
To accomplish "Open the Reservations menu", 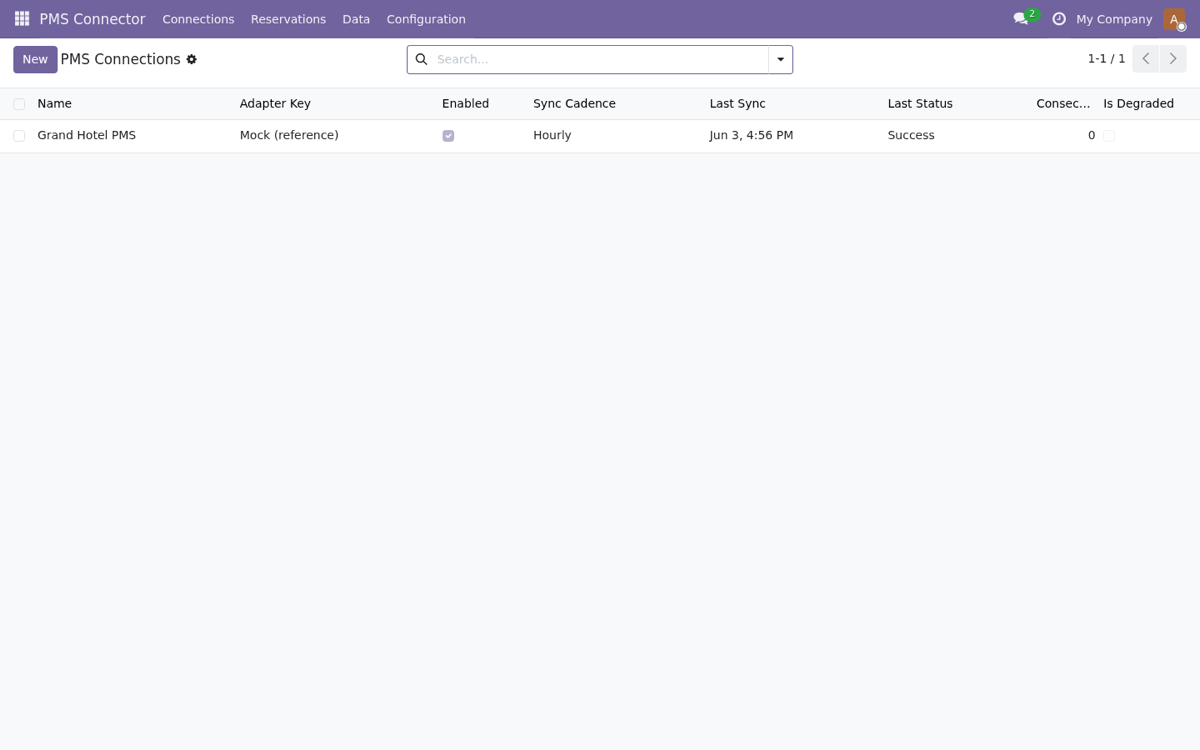I will [288, 19].
